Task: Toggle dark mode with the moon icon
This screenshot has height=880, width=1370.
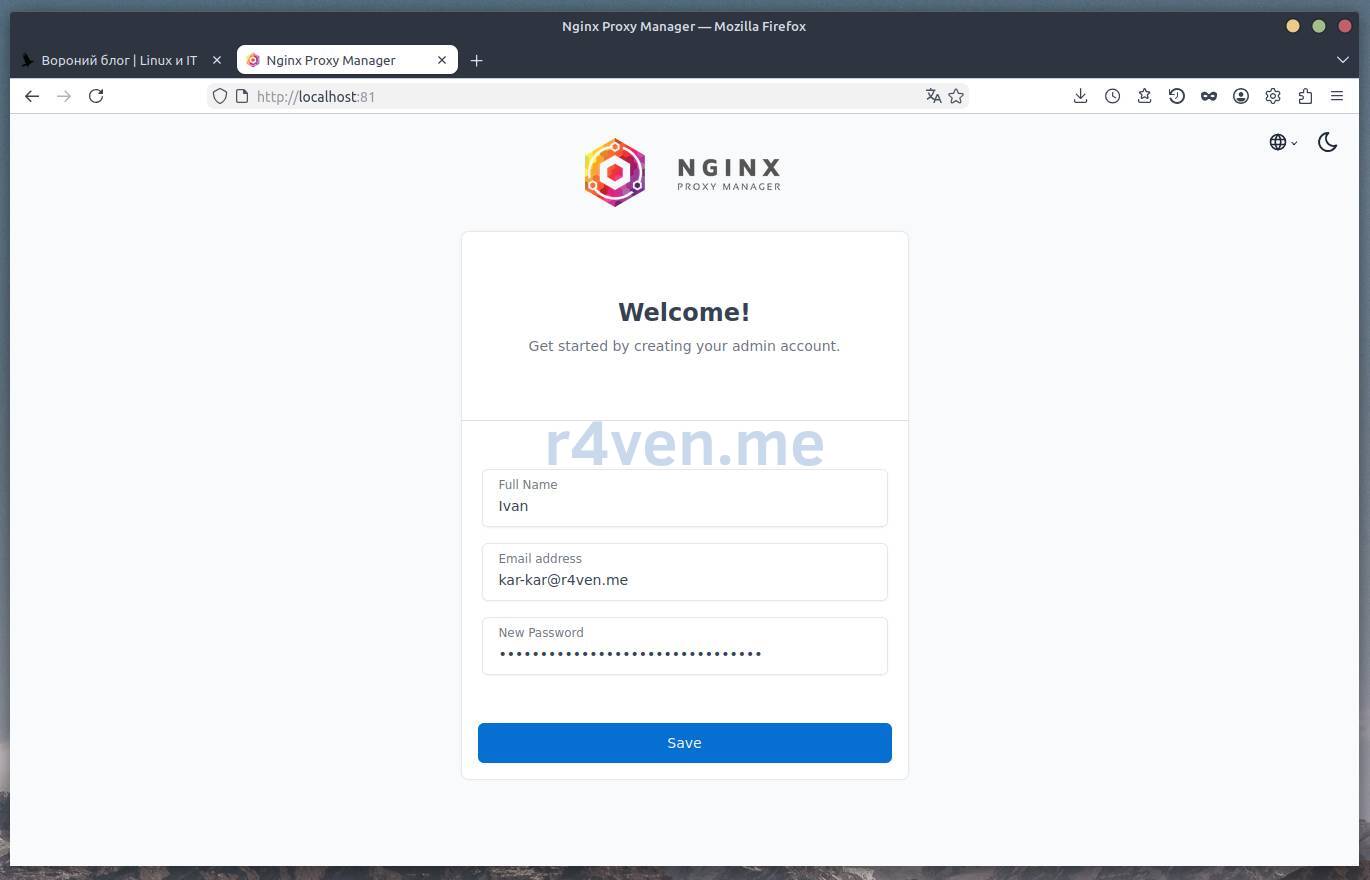Action: [x=1327, y=142]
